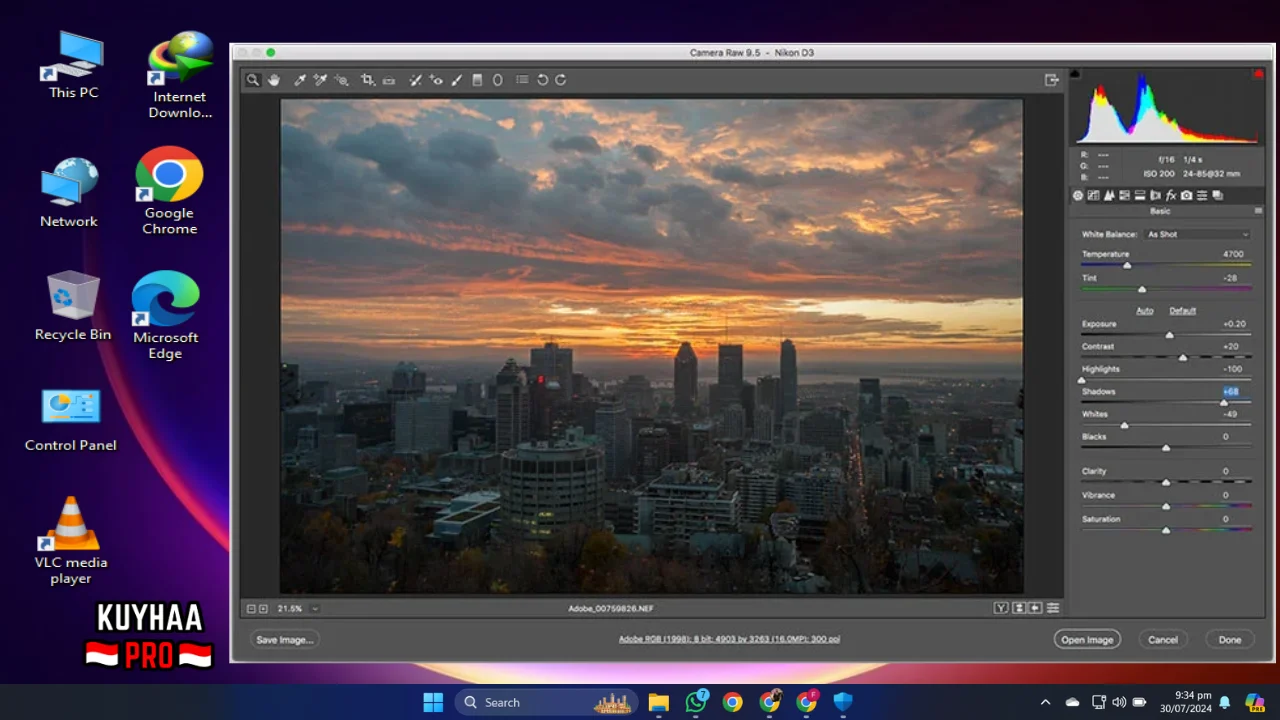
Task: Click the Temperature slider handle
Action: click(x=1127, y=265)
